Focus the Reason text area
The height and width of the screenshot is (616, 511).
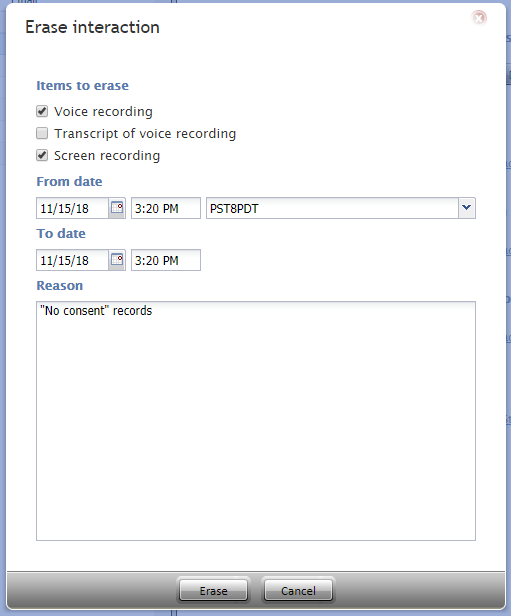[256, 421]
